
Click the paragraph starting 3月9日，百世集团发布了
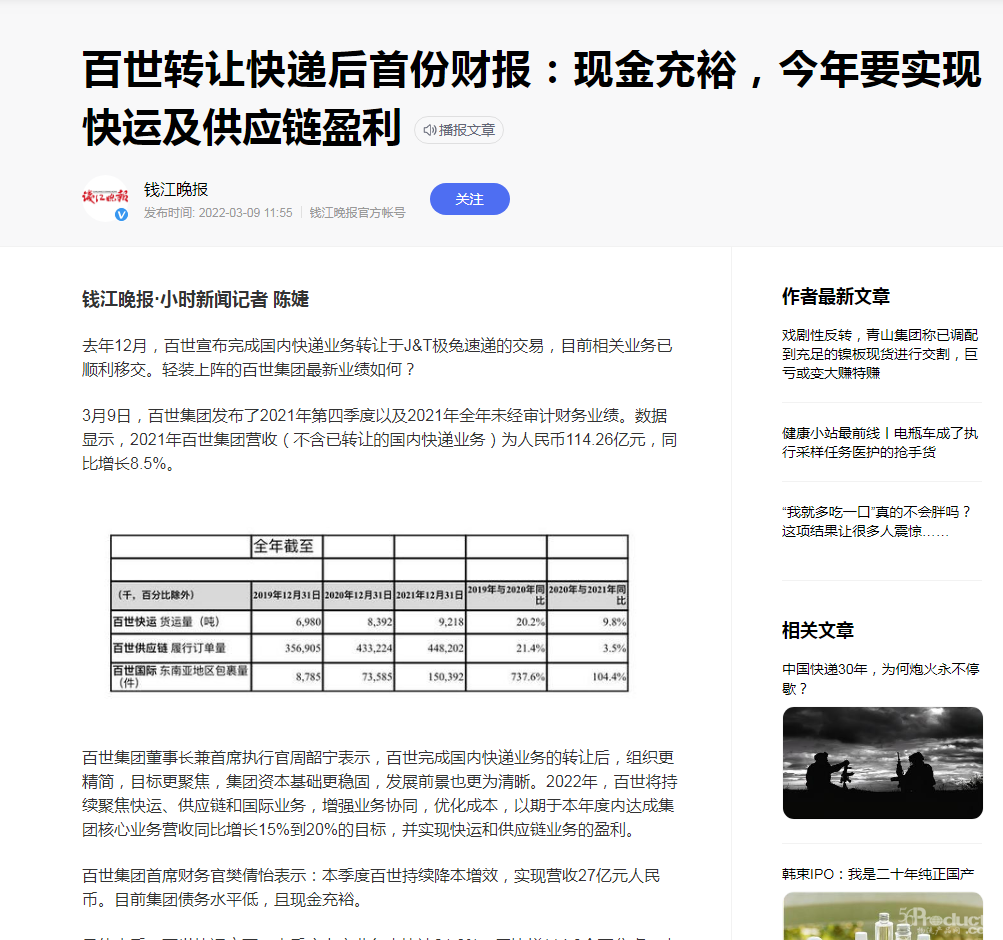[x=379, y=440]
